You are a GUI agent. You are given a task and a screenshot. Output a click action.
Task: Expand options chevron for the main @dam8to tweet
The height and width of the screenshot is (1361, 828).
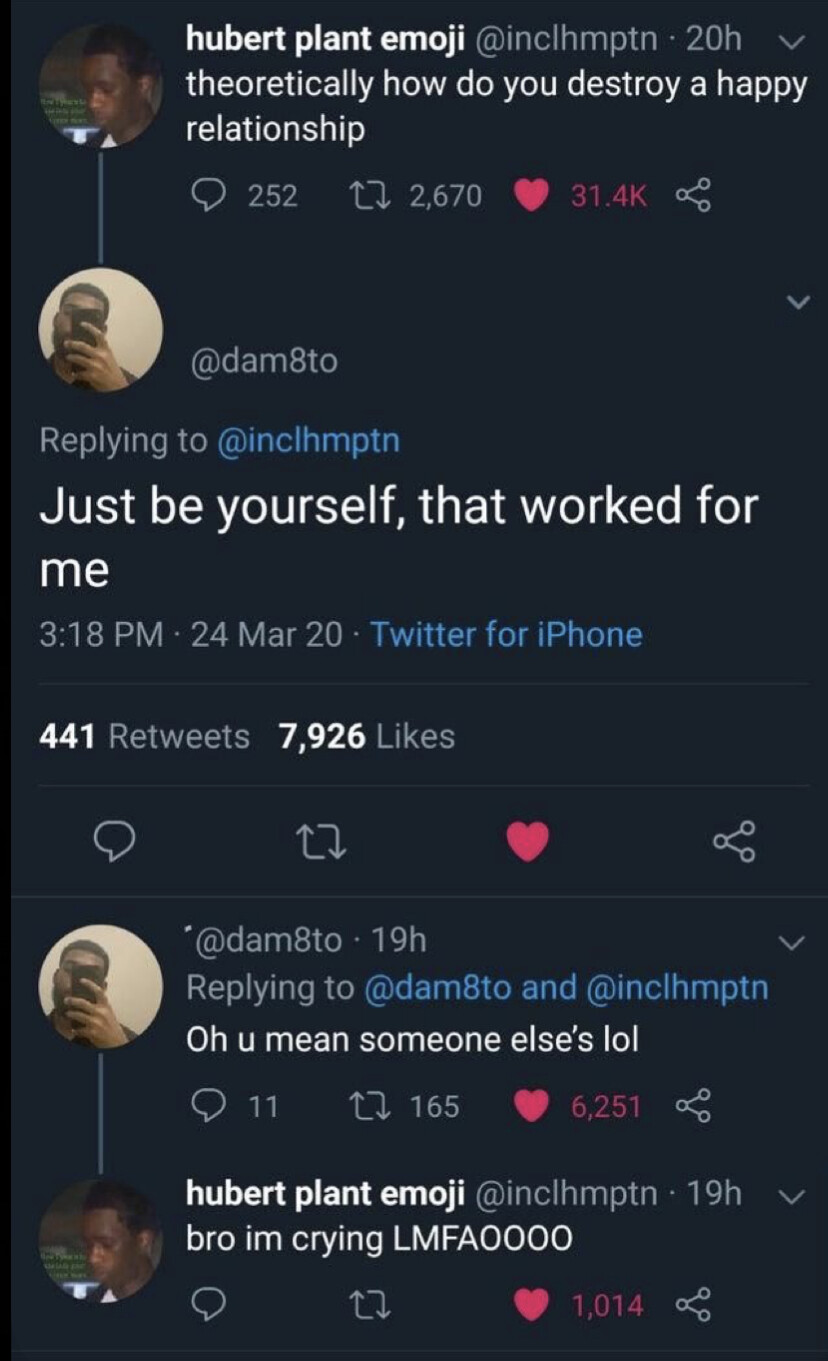coord(797,301)
